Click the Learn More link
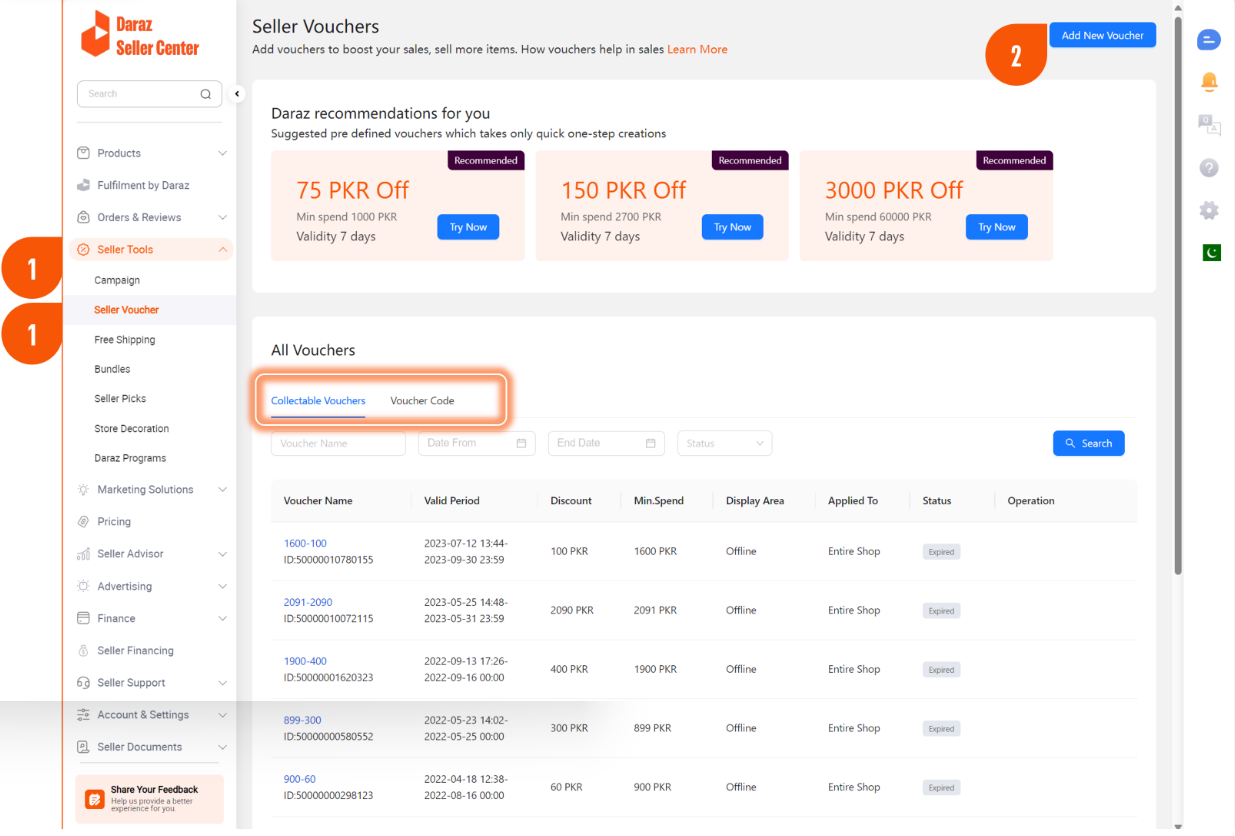Viewport: 1235px width, 836px height. point(697,49)
